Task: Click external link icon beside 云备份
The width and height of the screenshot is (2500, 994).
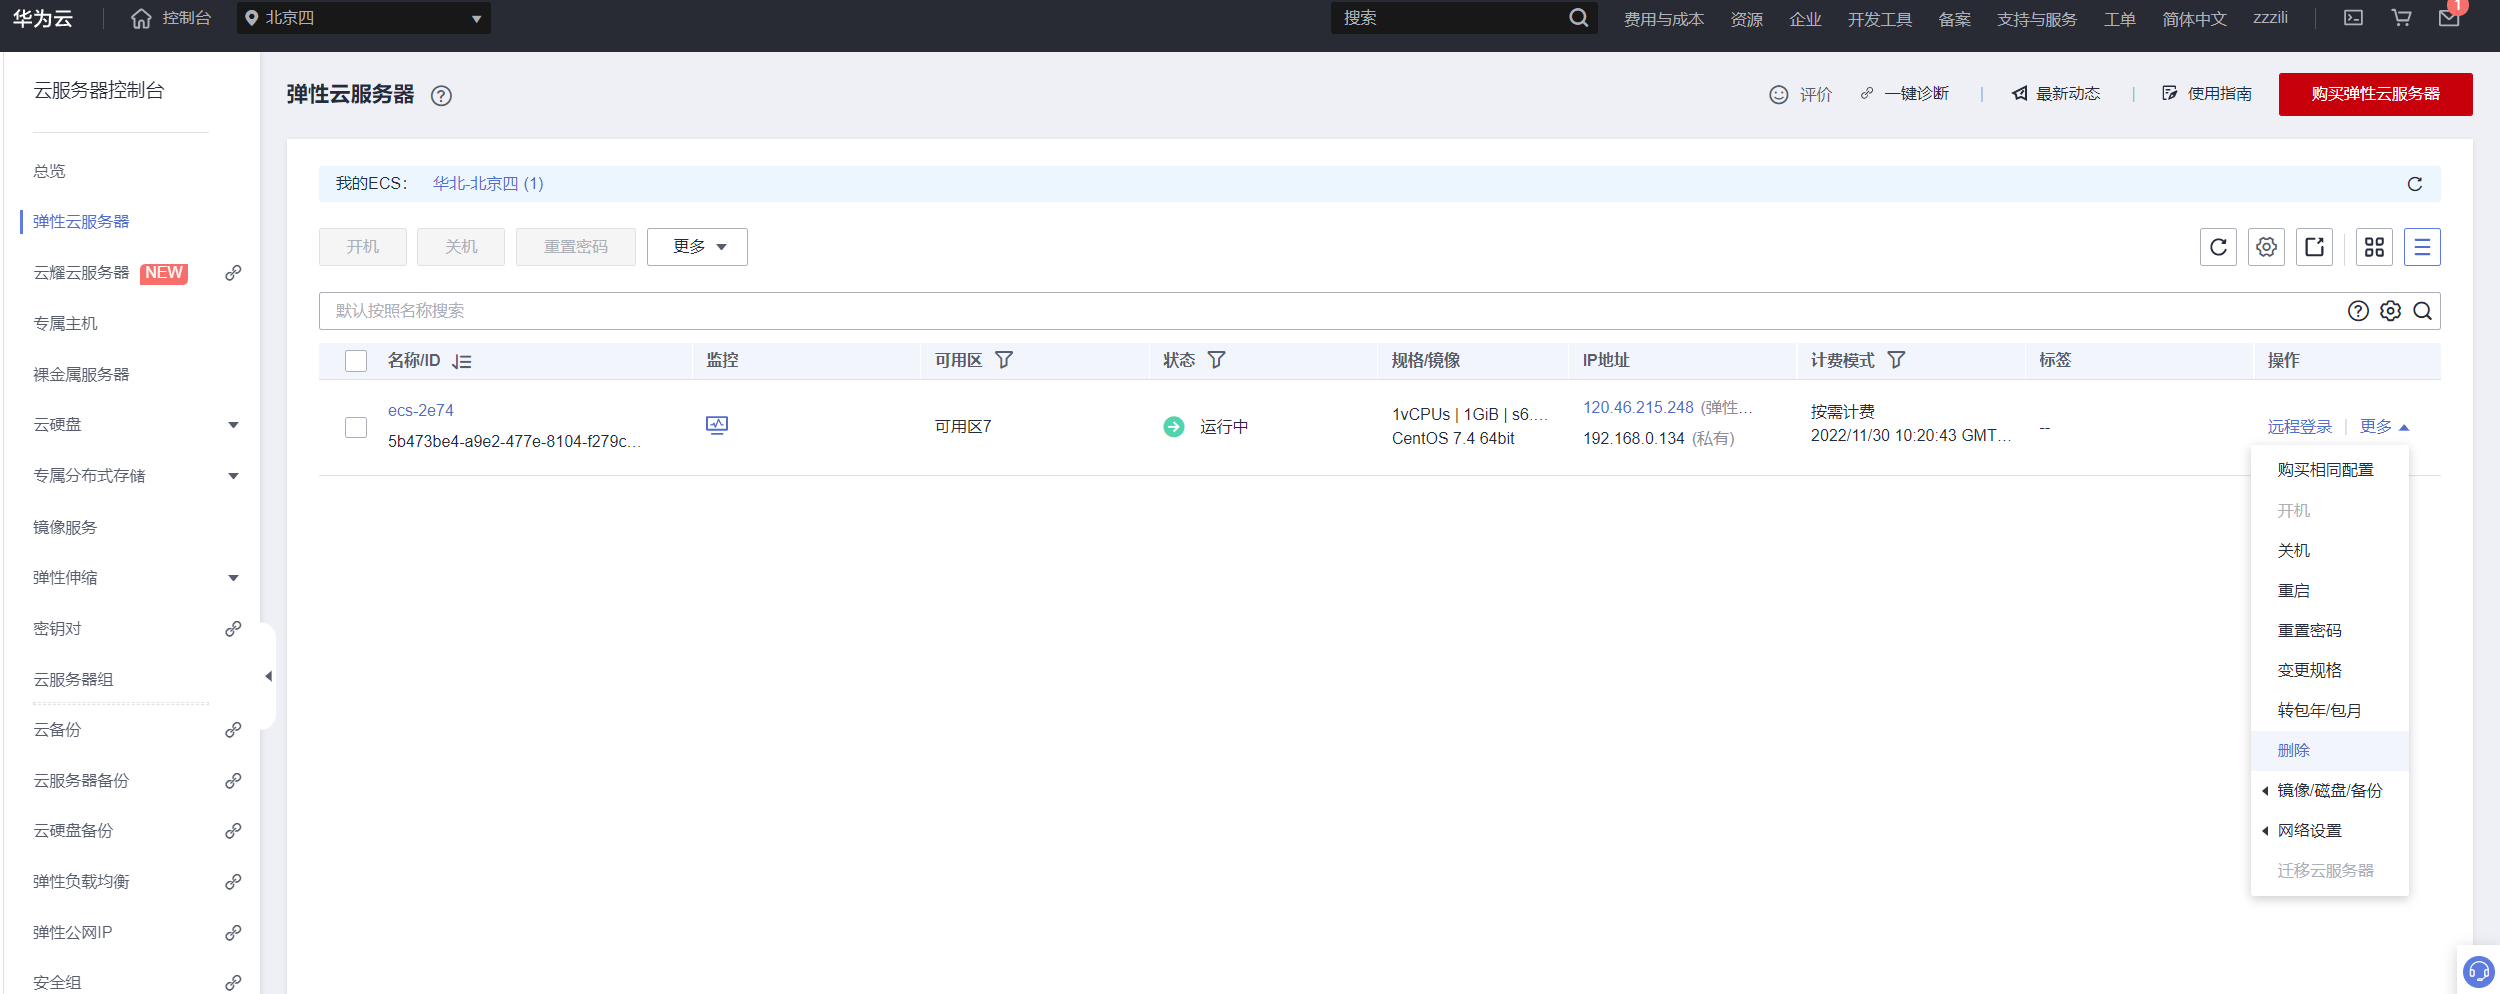Action: click(x=233, y=730)
